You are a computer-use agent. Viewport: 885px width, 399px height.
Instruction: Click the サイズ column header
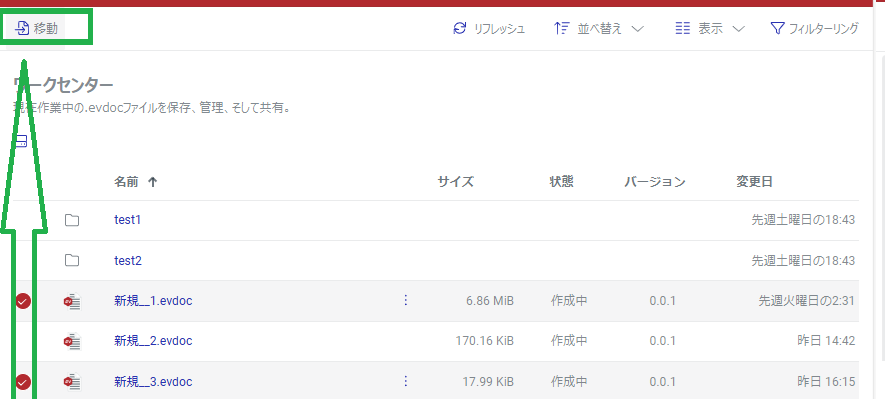[455, 182]
